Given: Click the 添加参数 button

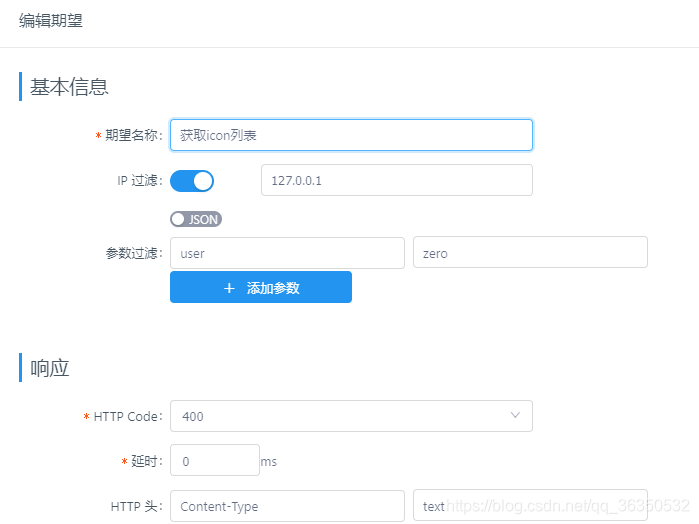Looking at the screenshot, I should point(261,287).
